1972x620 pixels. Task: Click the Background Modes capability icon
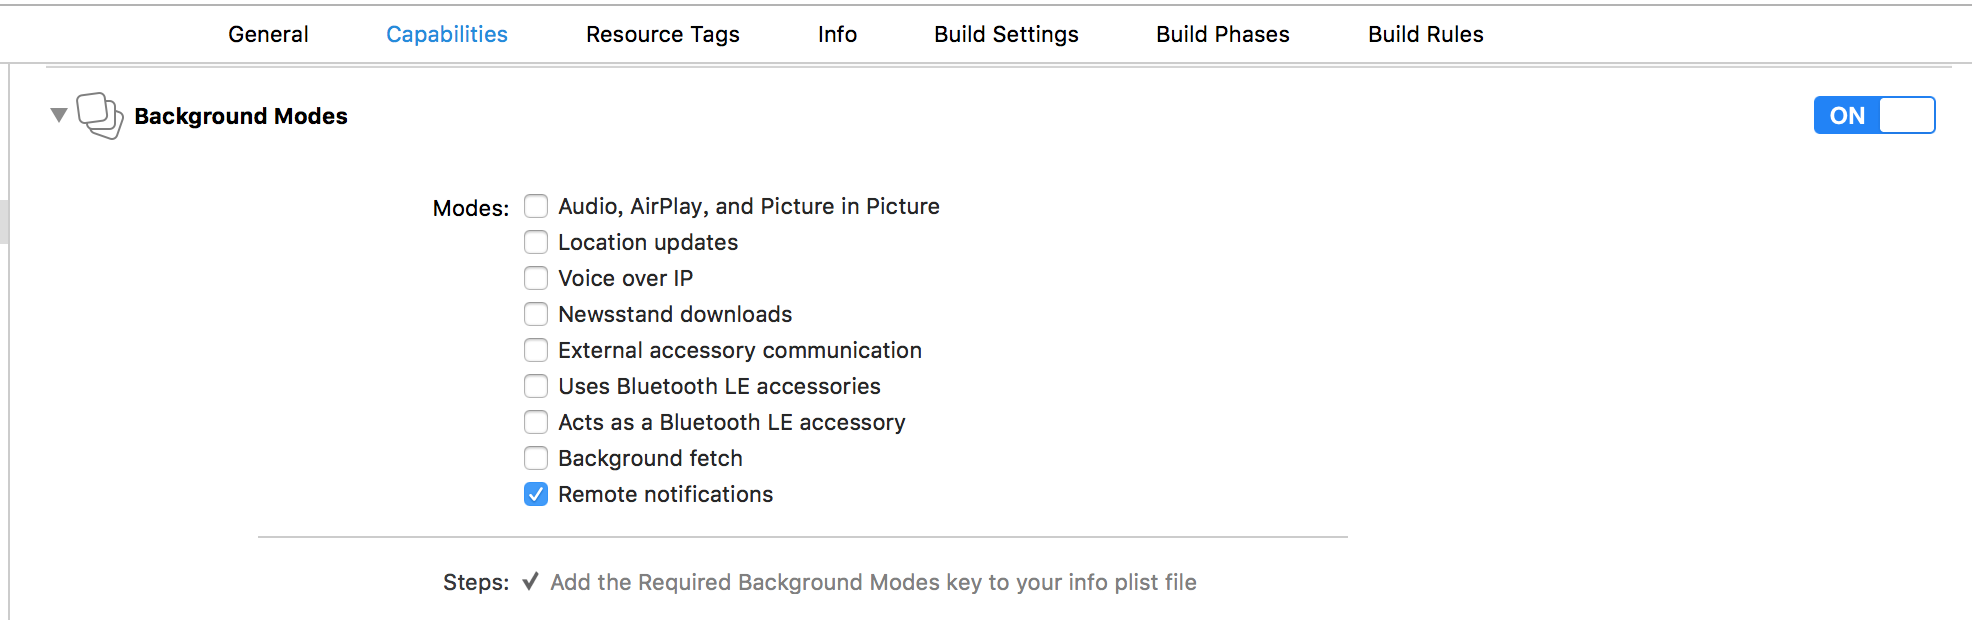(x=99, y=116)
